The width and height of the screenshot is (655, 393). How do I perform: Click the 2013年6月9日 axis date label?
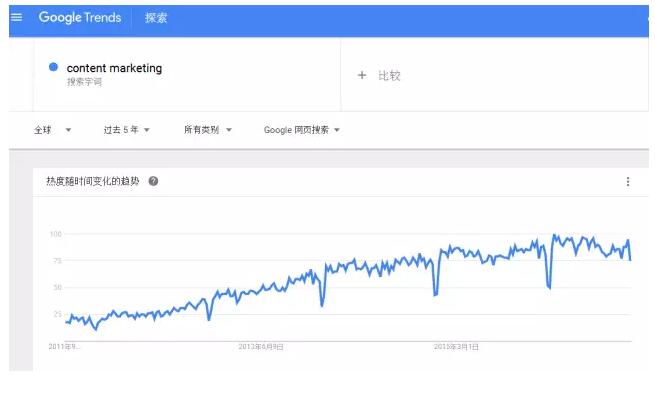point(261,347)
